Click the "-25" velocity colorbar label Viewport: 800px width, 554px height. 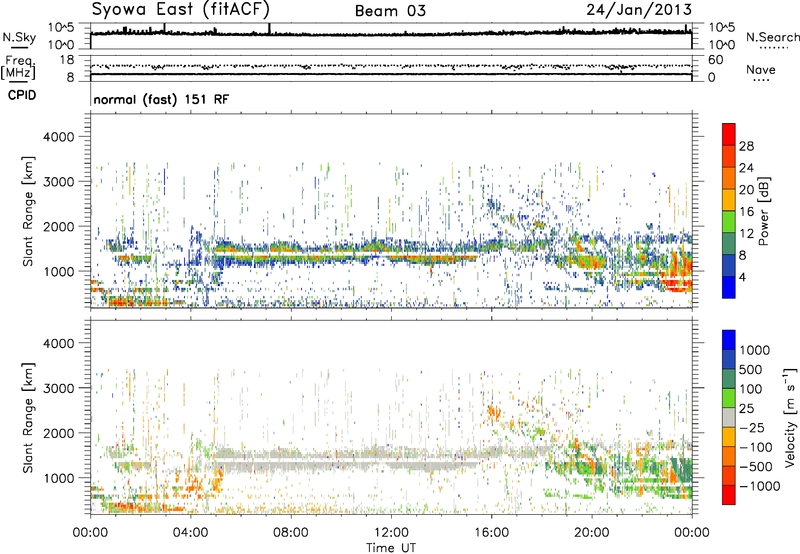click(751, 427)
